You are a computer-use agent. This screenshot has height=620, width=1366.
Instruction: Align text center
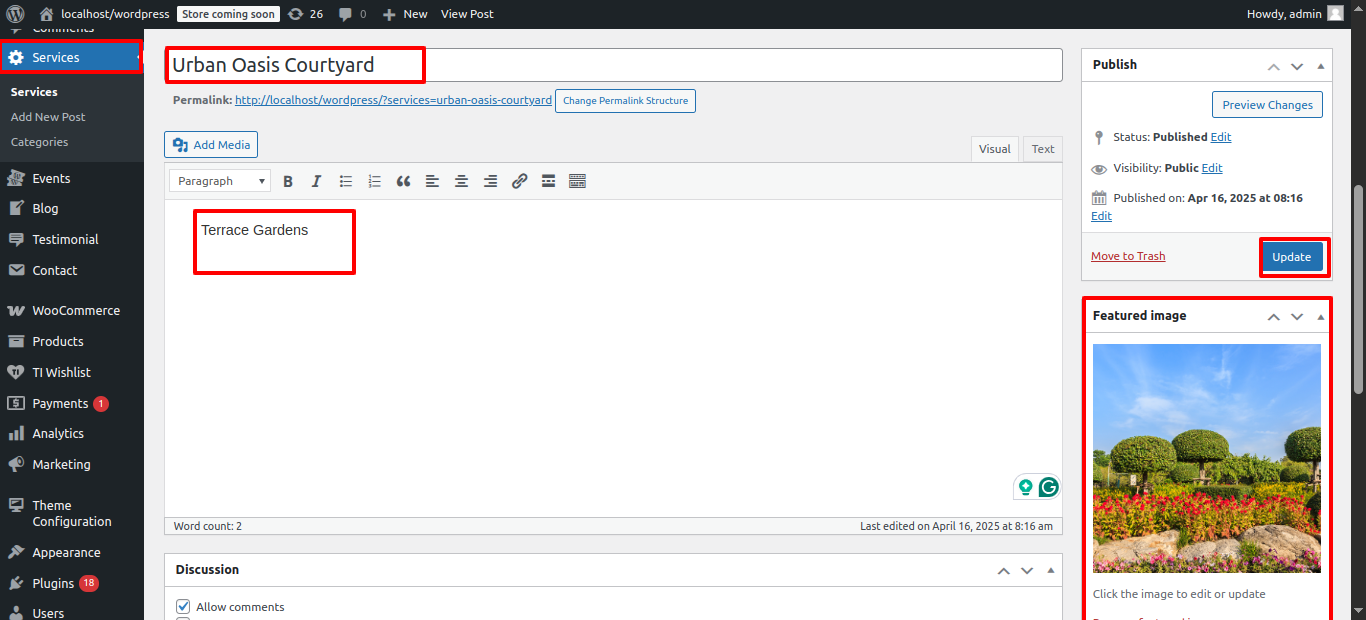461,181
